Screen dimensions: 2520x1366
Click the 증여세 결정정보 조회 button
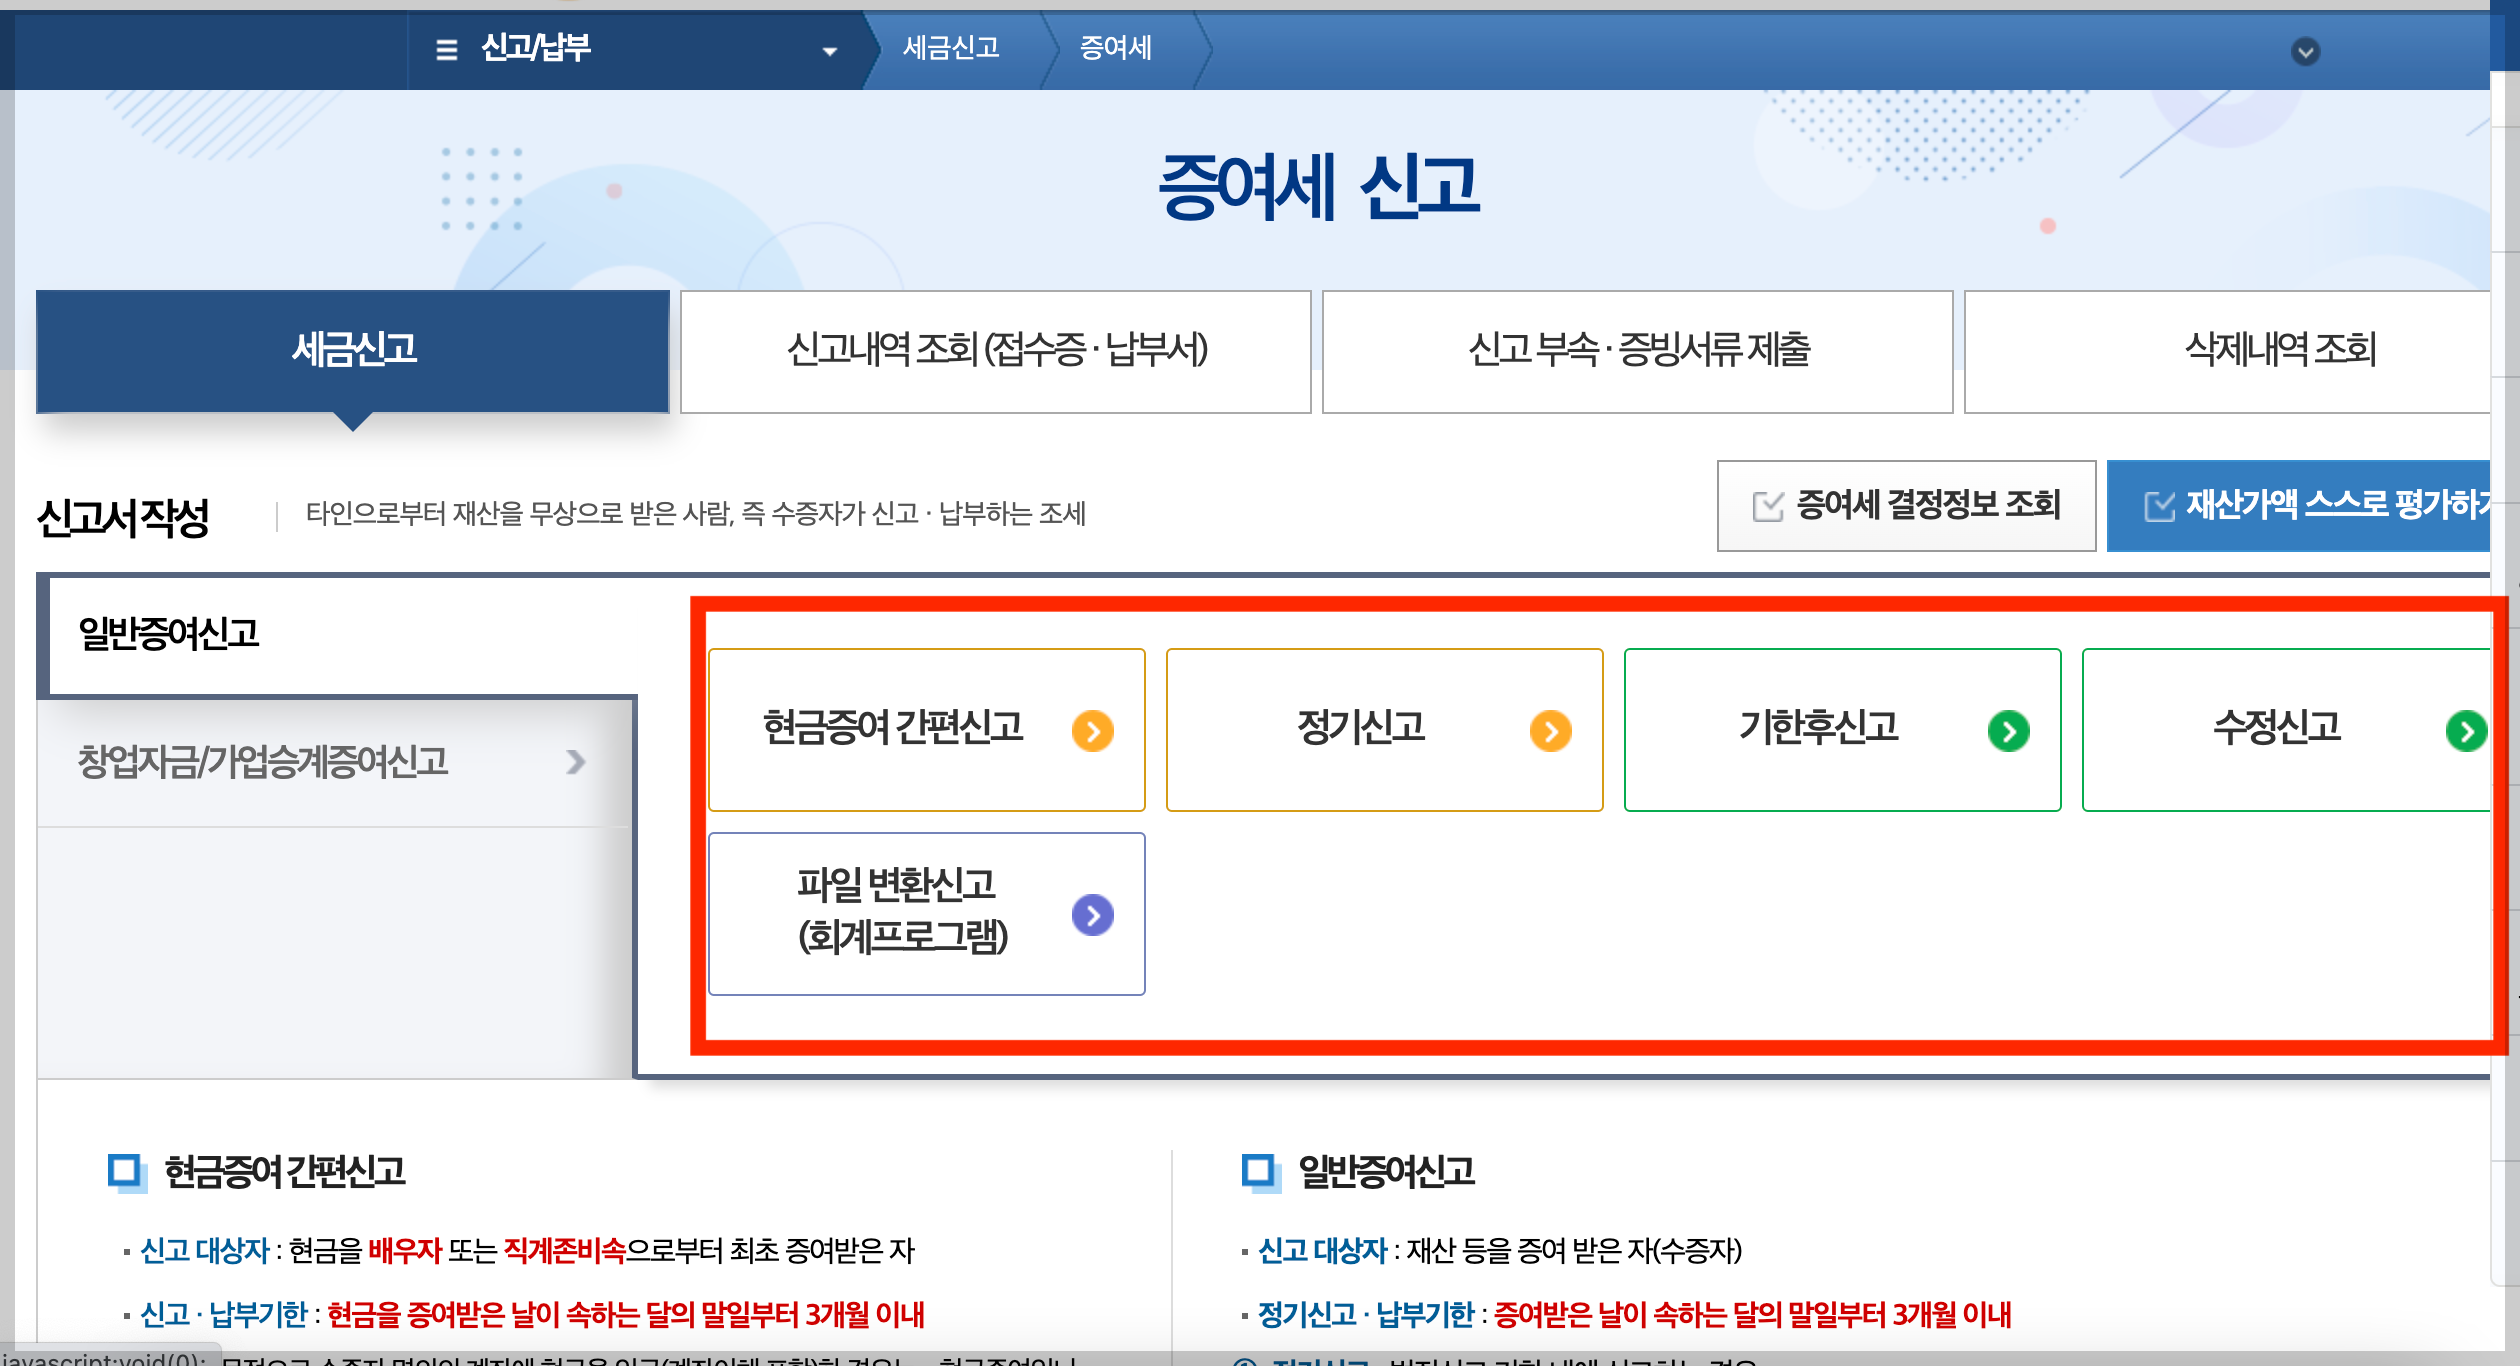[1906, 505]
